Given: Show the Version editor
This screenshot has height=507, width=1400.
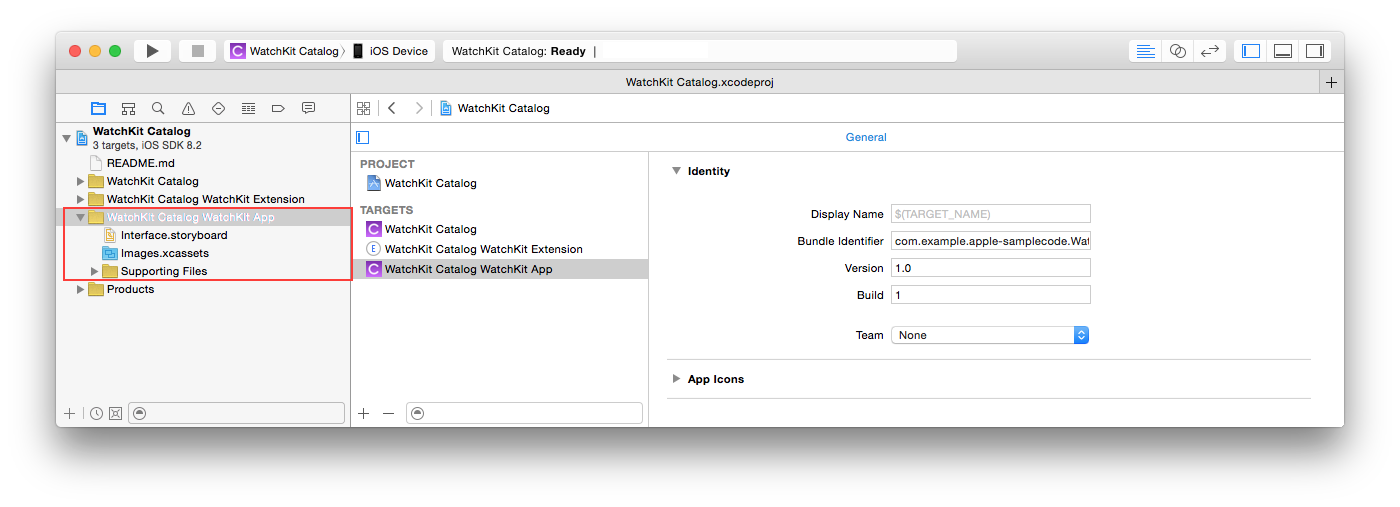Looking at the screenshot, I should 1210,51.
